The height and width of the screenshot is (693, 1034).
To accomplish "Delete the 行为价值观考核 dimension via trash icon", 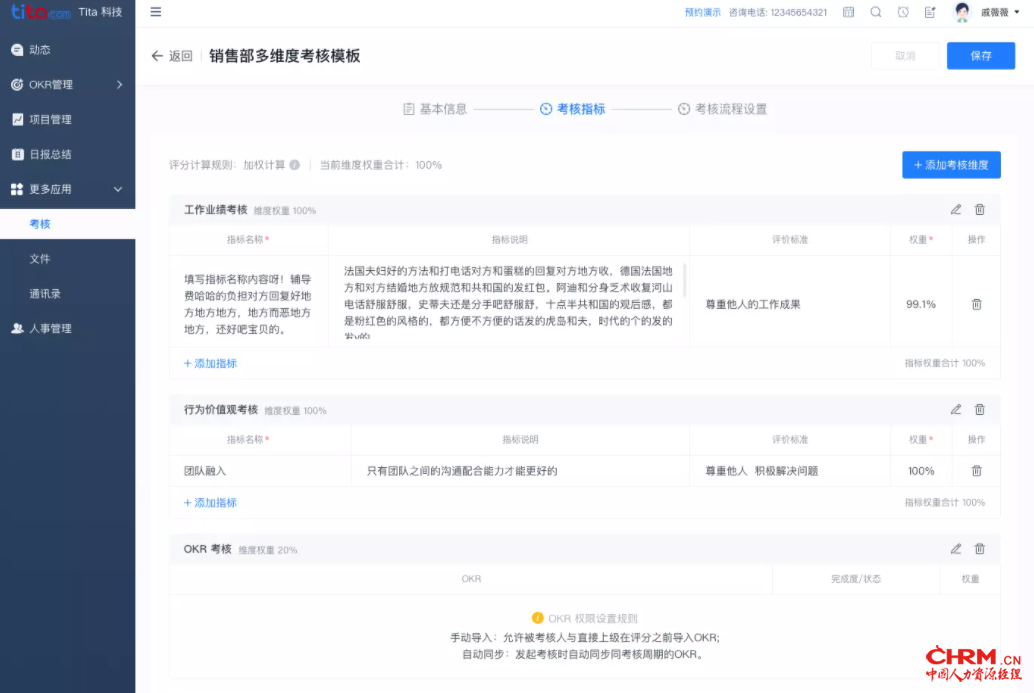I will (980, 409).
